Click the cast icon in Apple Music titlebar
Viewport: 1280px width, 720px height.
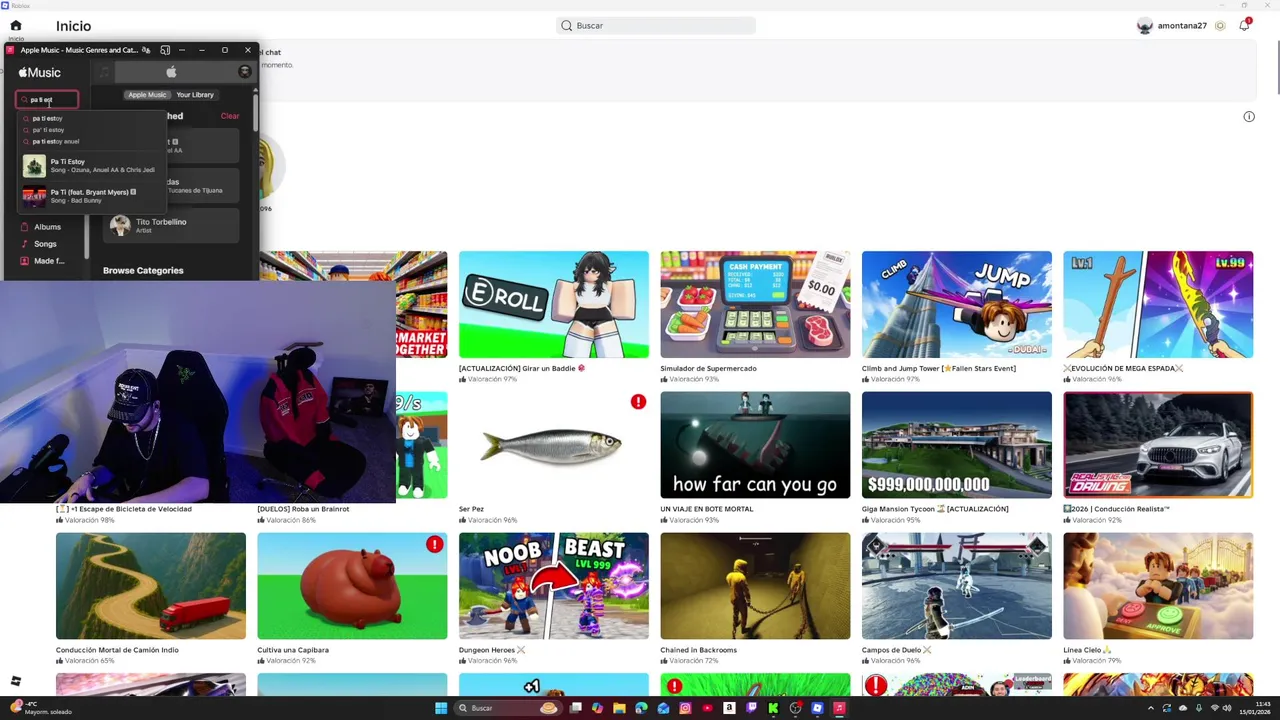click(x=165, y=50)
